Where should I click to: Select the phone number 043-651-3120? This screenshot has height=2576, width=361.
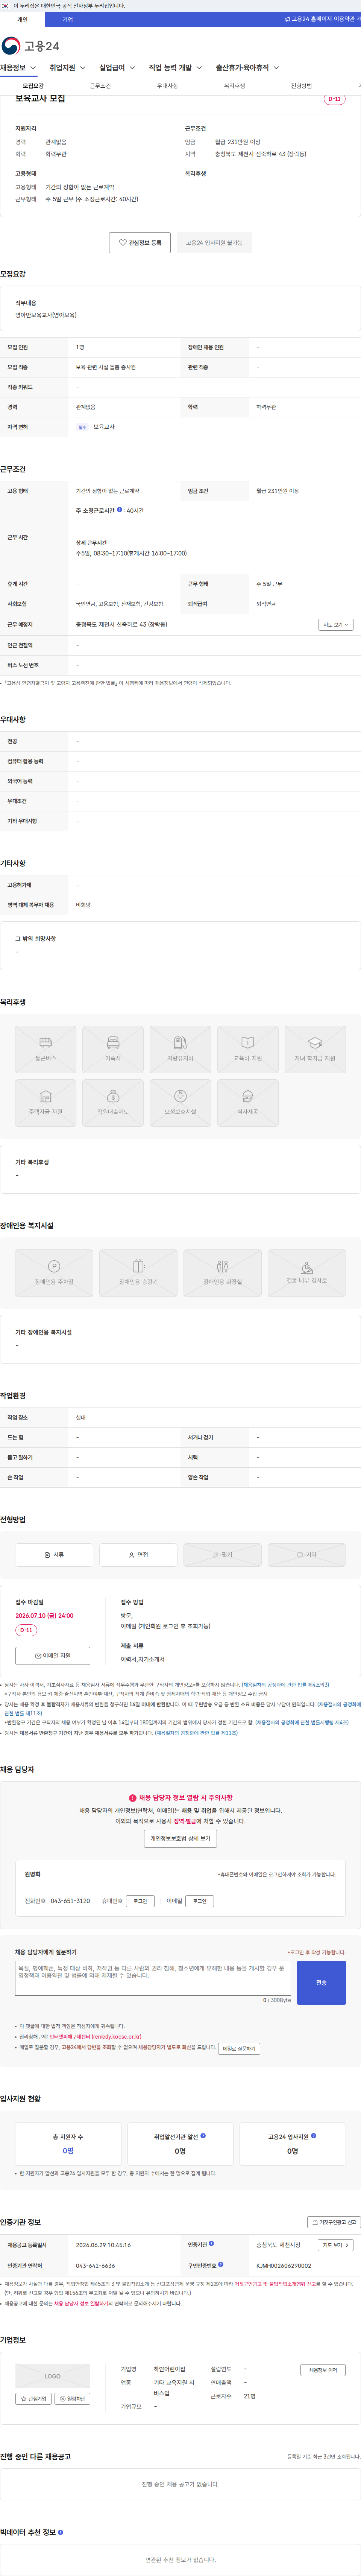pyautogui.click(x=70, y=1901)
